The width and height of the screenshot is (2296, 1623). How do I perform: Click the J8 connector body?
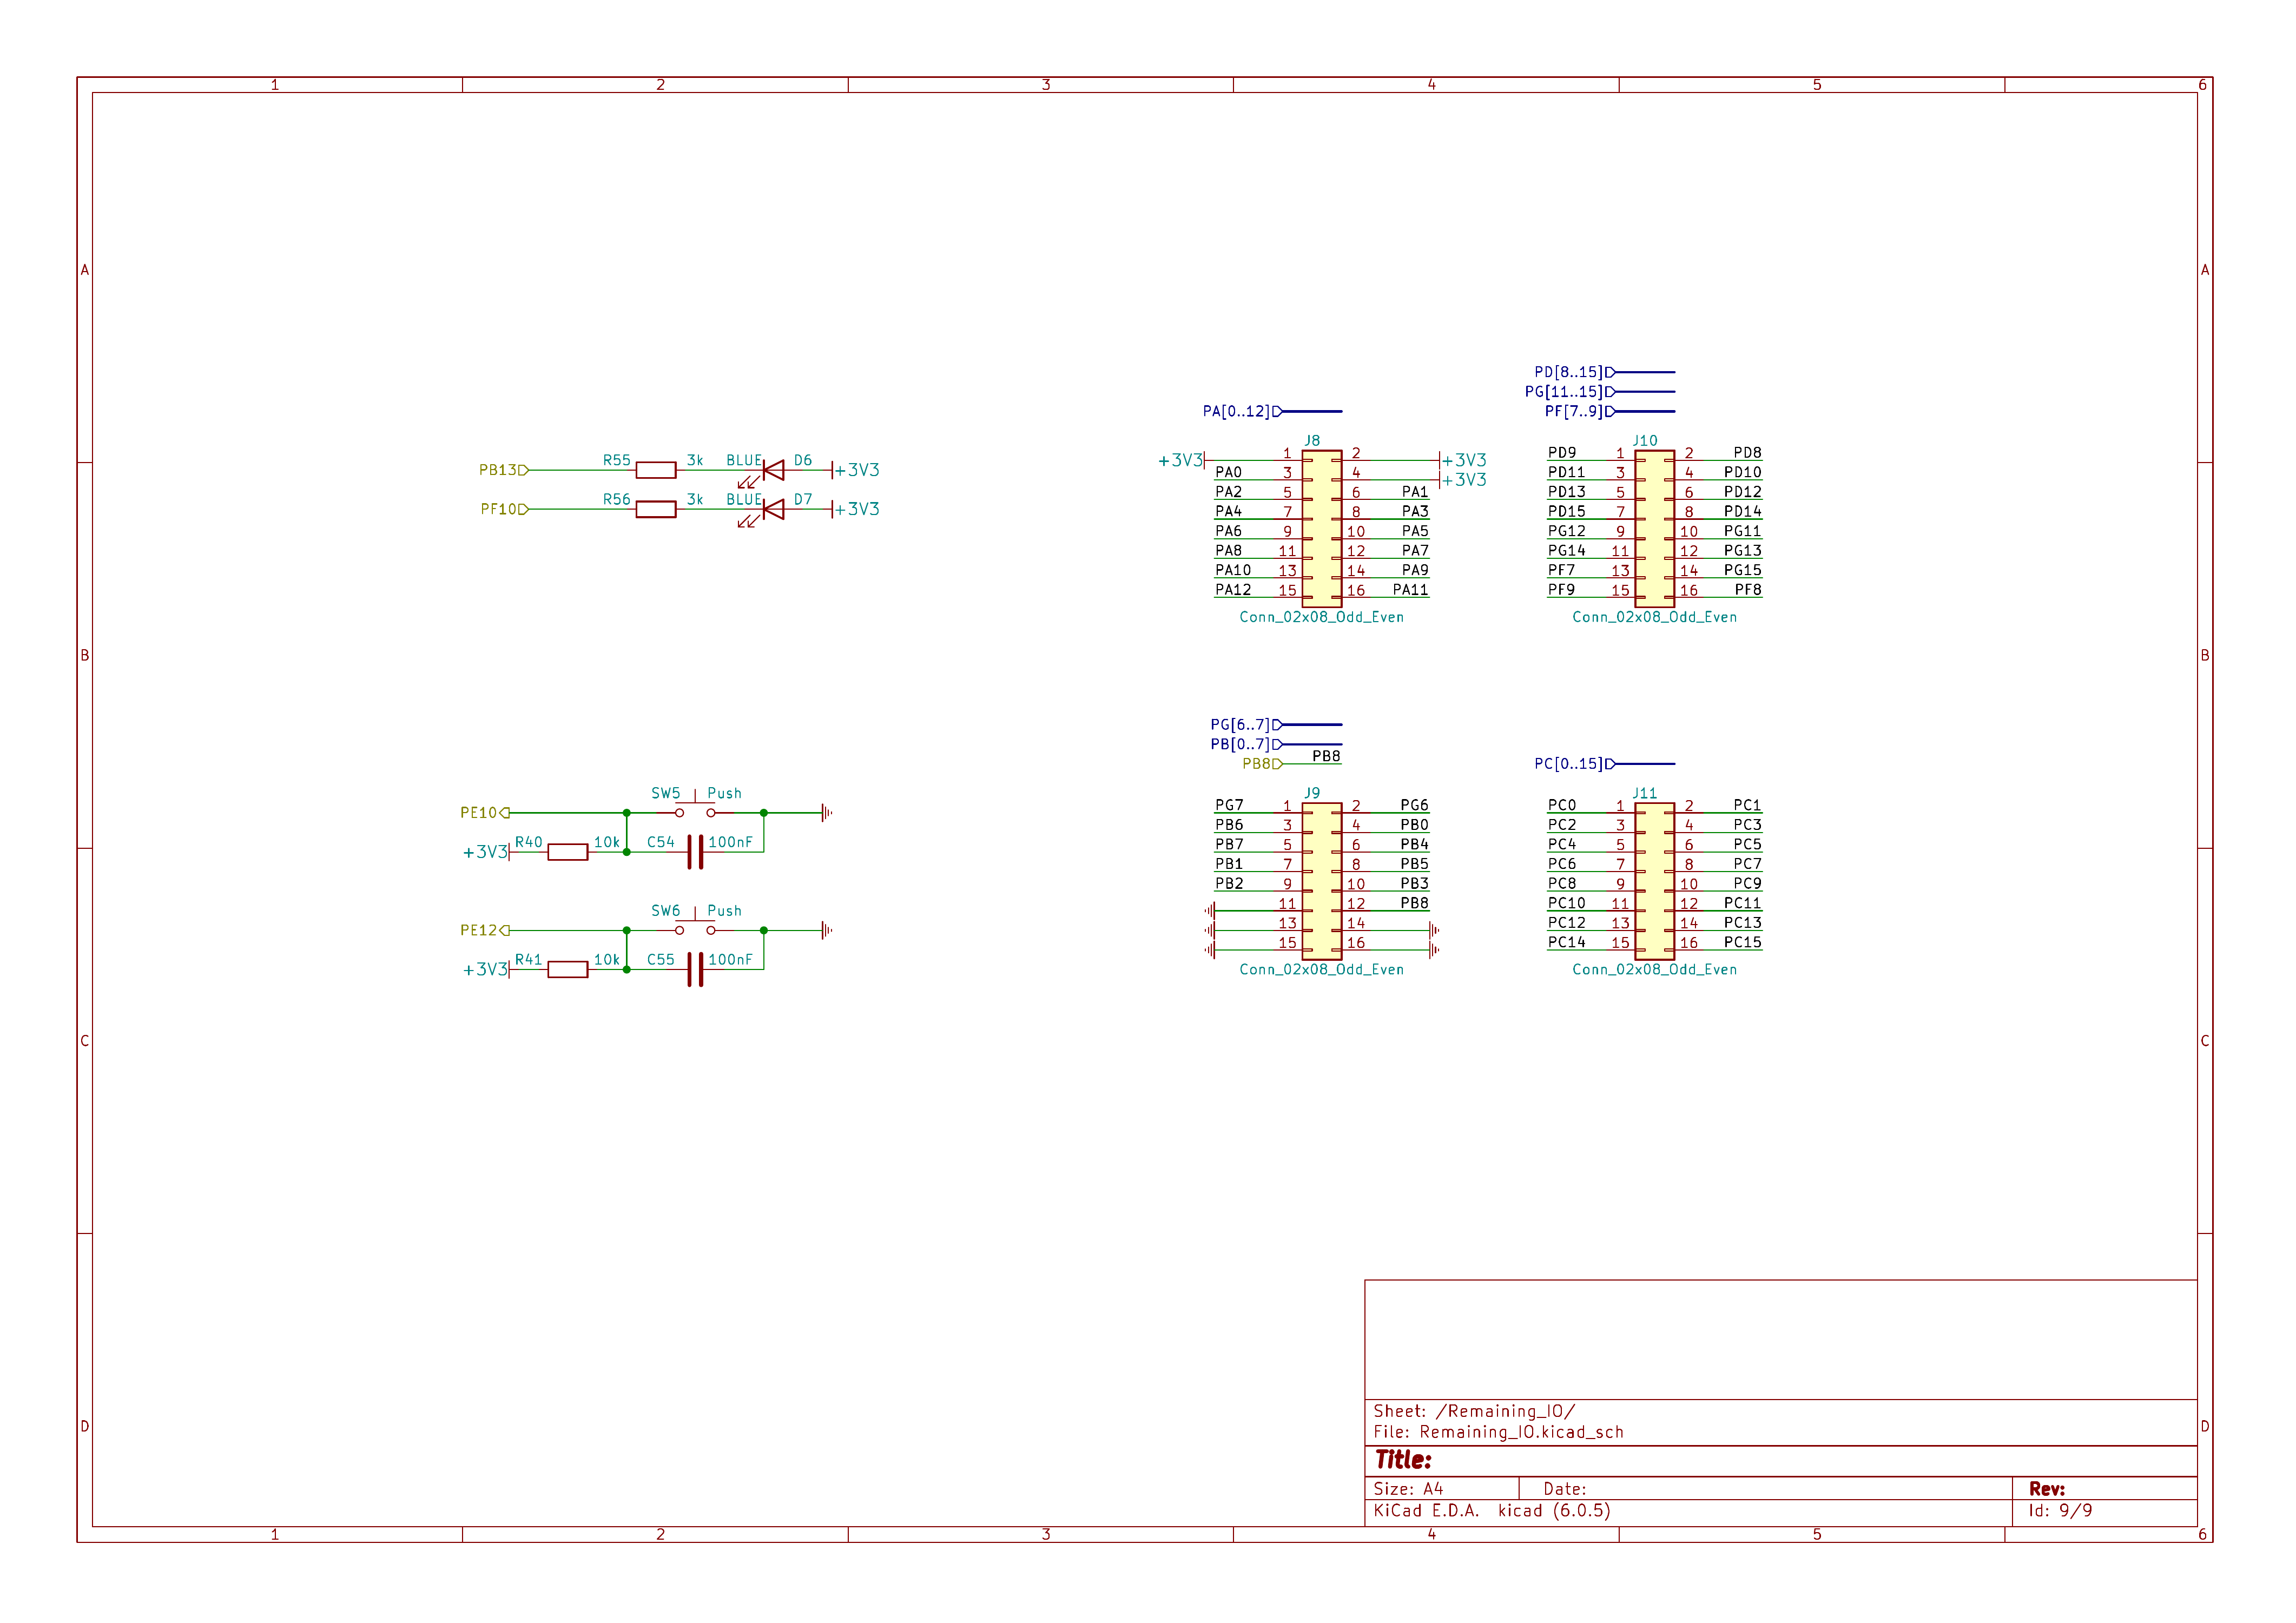point(1321,528)
